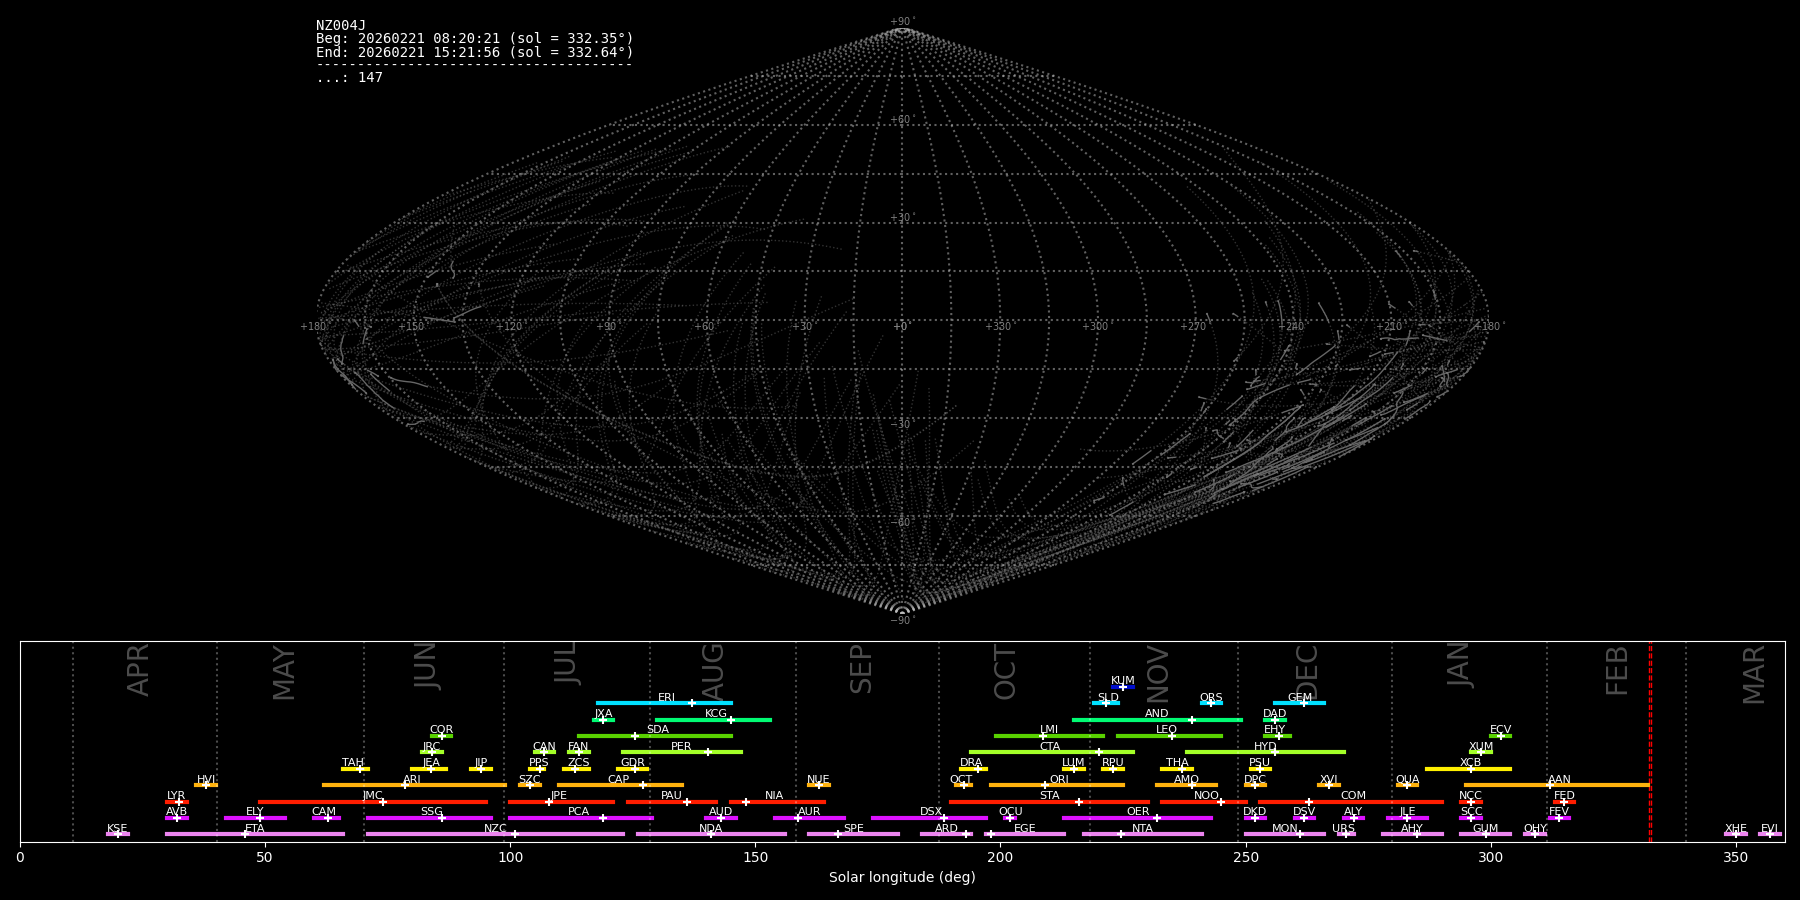The image size is (1800, 900).
Task: Select the XHE shower label
Action: [1735, 828]
